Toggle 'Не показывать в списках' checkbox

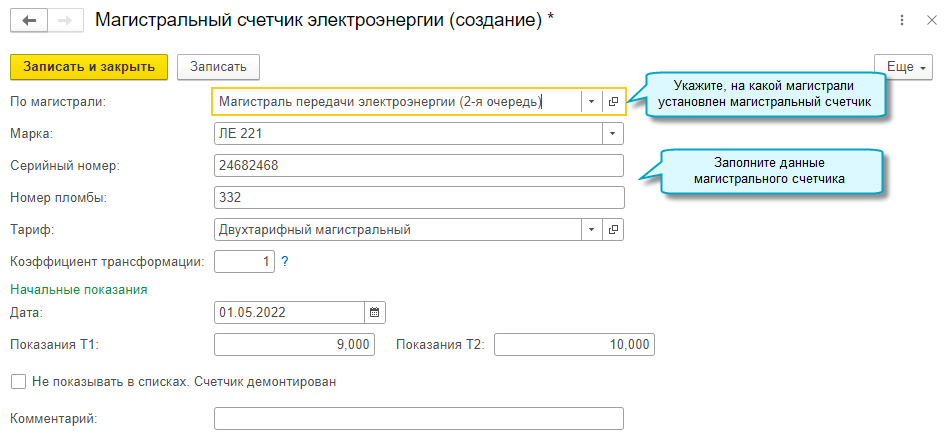17,381
